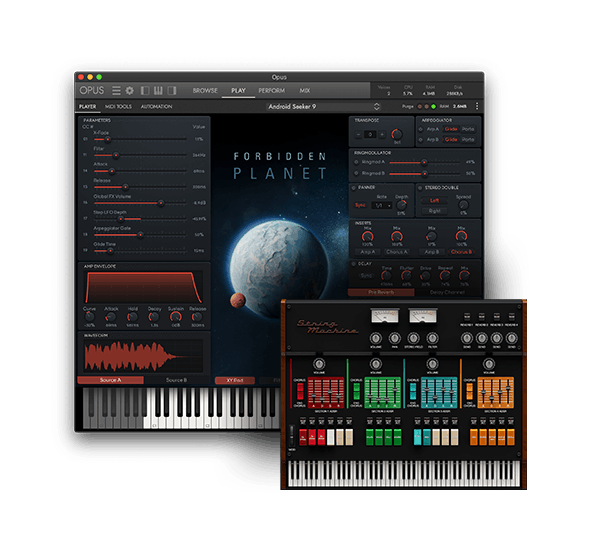The width and height of the screenshot is (600, 543).
Task: Select the Source B button
Action: 176,381
